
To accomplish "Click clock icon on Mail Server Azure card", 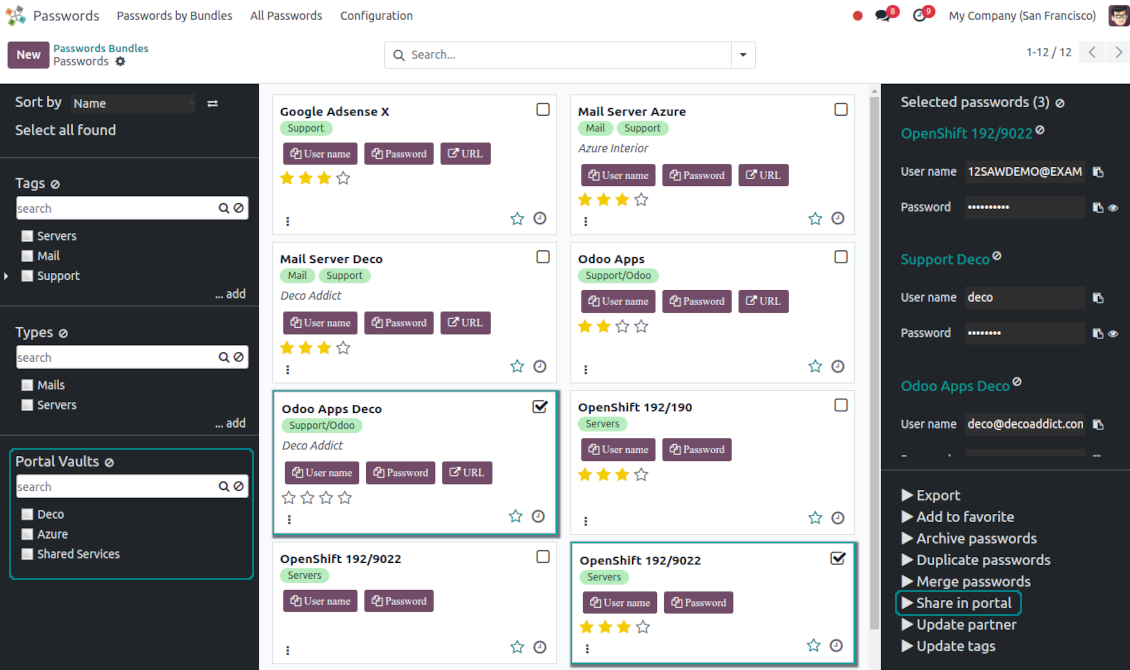I will coord(838,218).
